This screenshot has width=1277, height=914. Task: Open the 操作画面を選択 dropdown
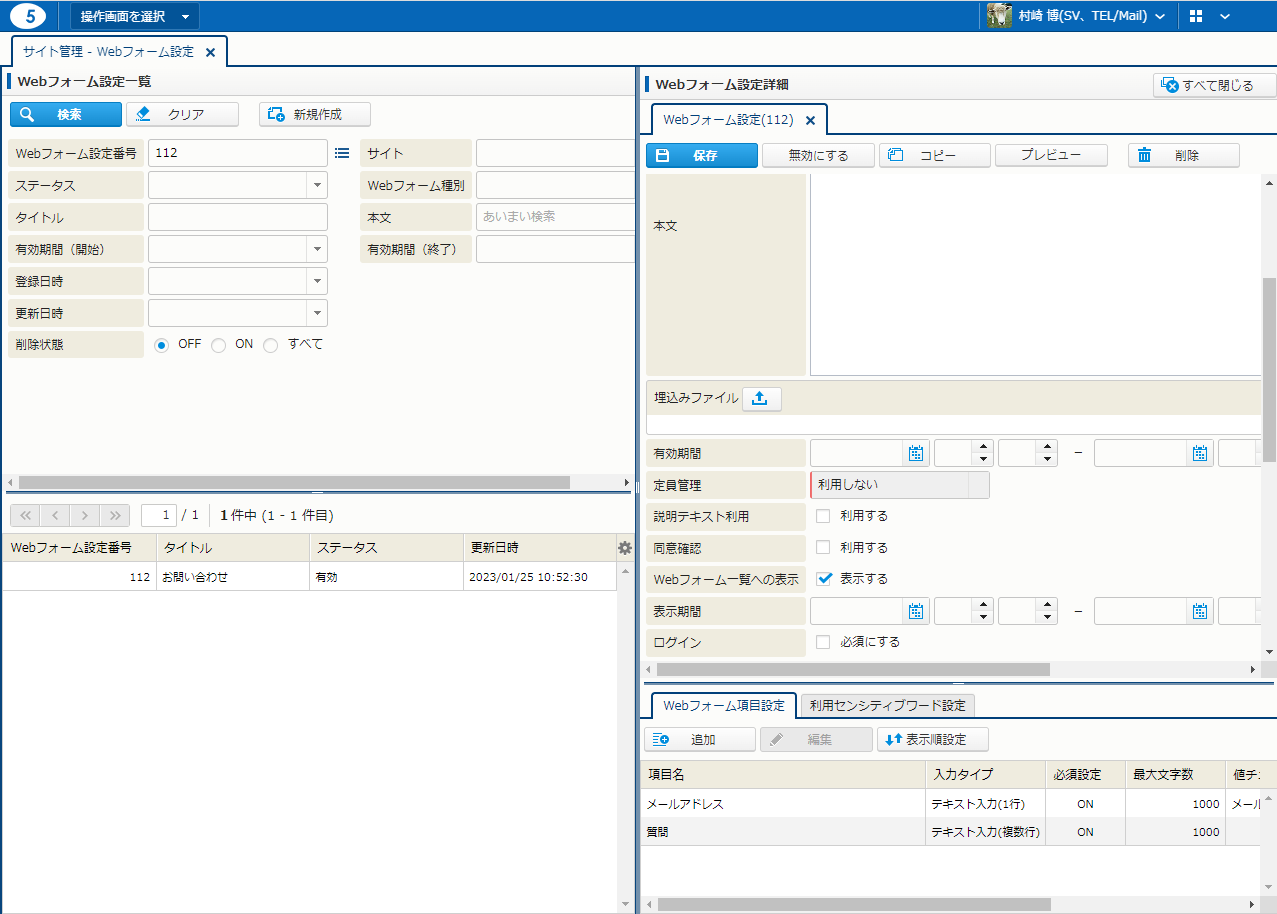tap(134, 16)
